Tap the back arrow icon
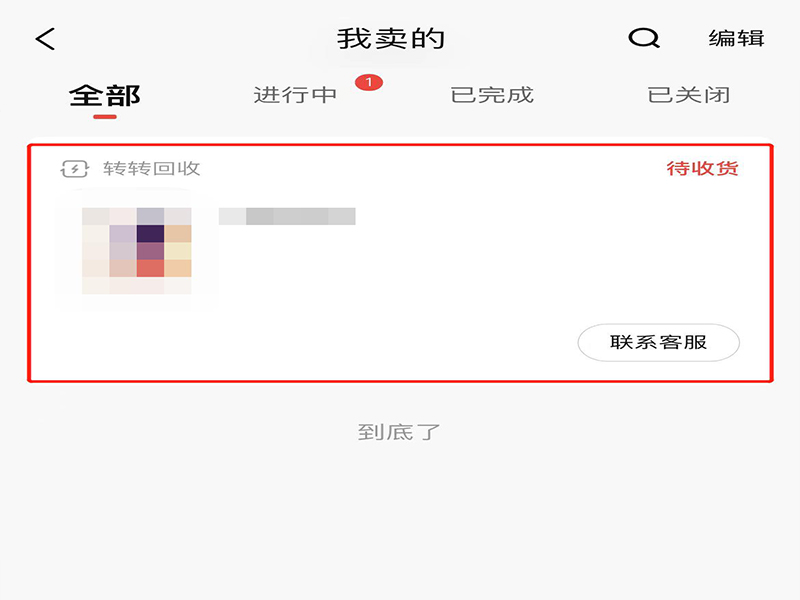This screenshot has height=600, width=800. [x=45, y=39]
